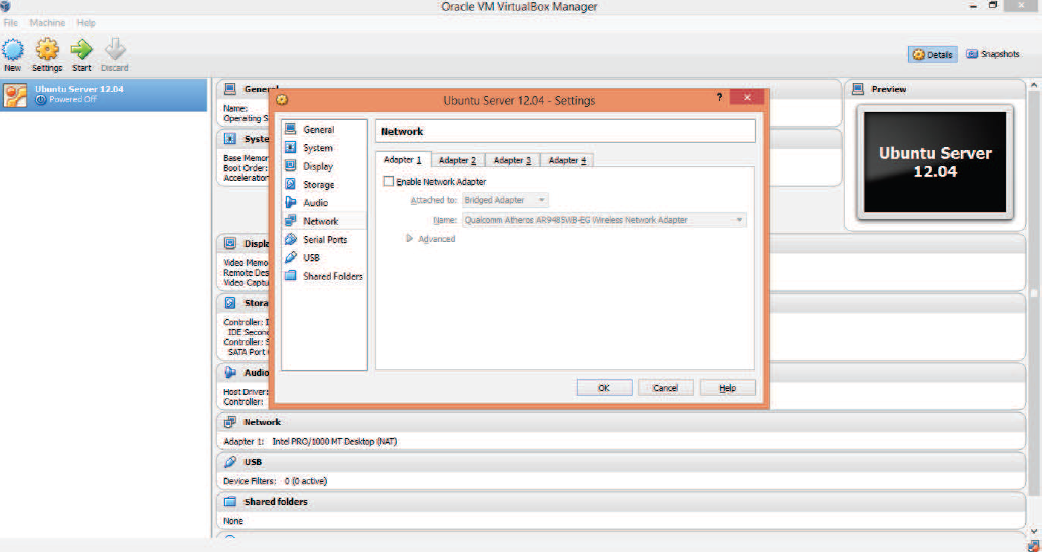Click the Audio section icon in details

point(230,372)
